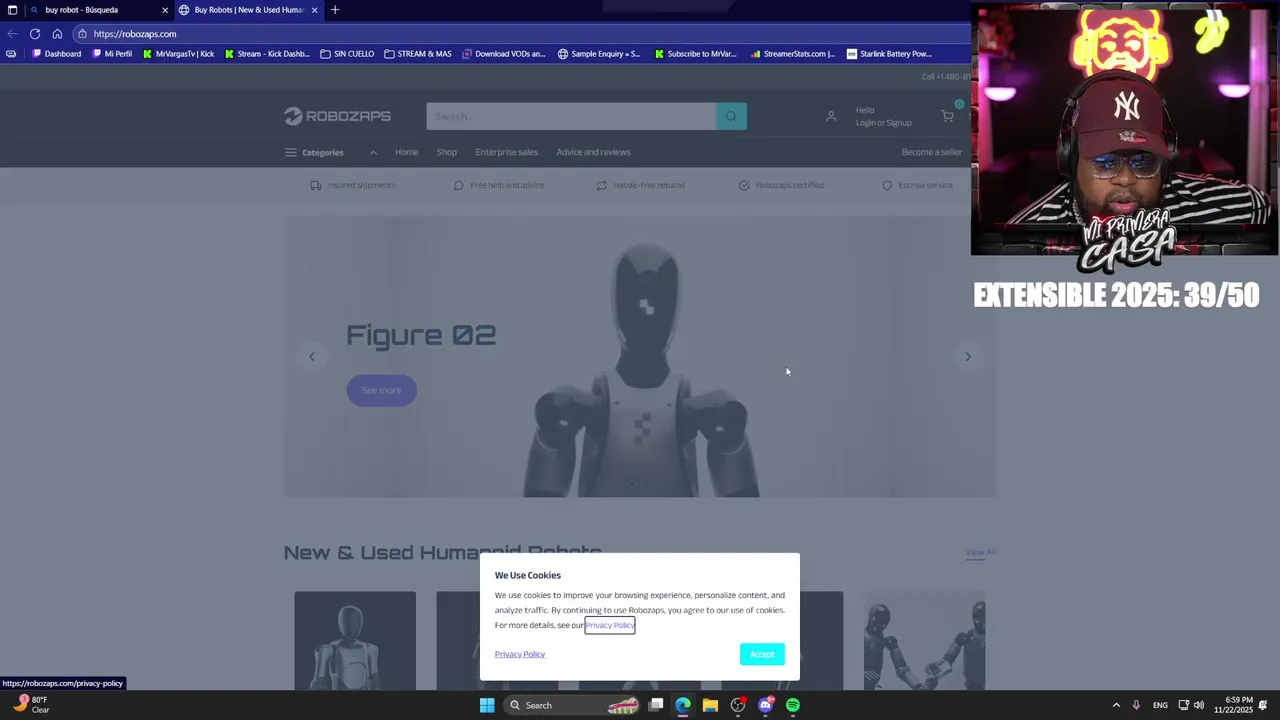
Task: Open Discord from taskbar
Action: click(766, 705)
